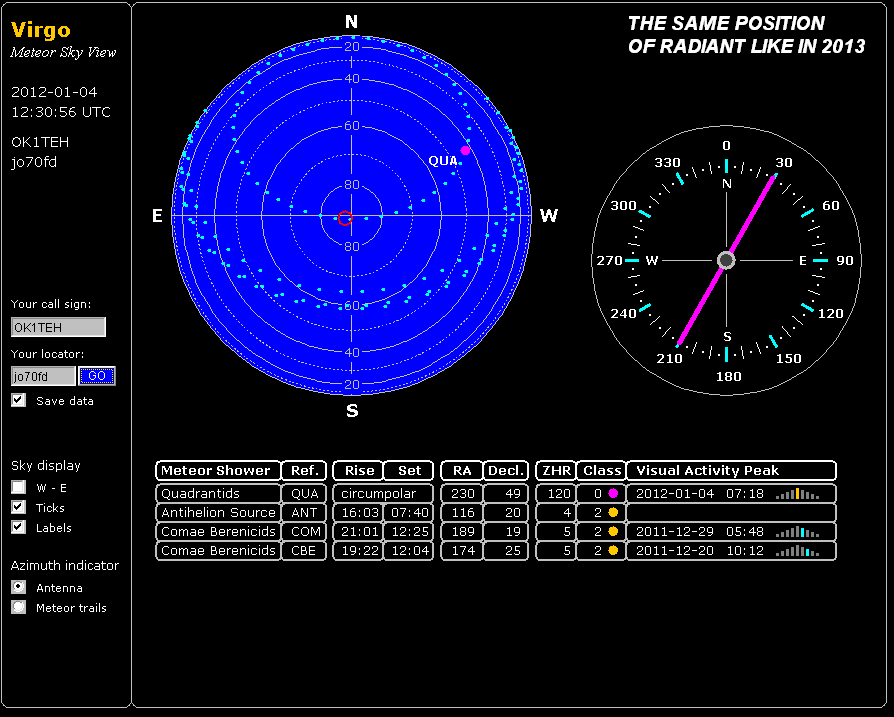Select the Antenna azimuth indicator option
Viewport: 894px width, 717px height.
[18, 587]
